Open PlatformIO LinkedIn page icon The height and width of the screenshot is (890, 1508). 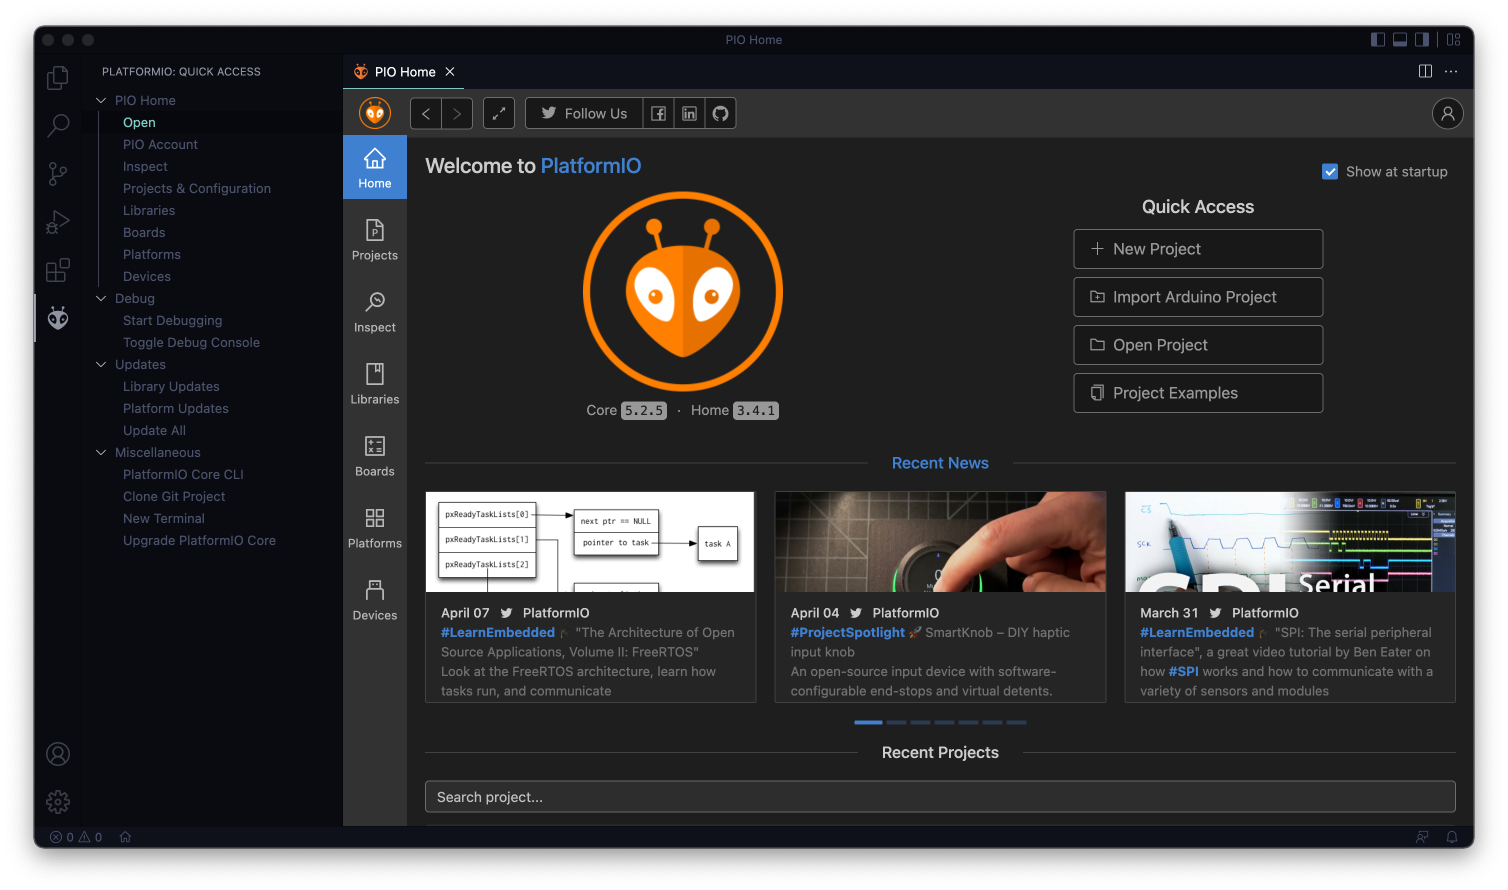point(690,113)
